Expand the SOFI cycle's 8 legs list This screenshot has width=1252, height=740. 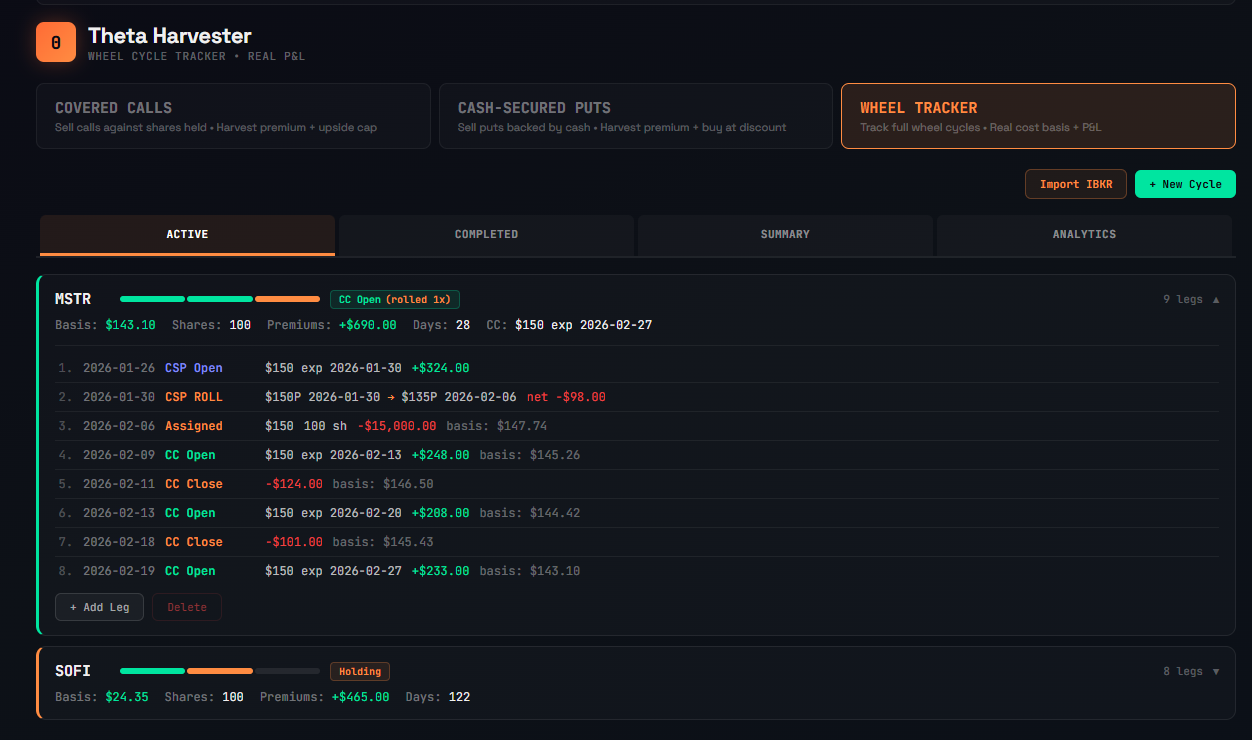pyautogui.click(x=1191, y=670)
